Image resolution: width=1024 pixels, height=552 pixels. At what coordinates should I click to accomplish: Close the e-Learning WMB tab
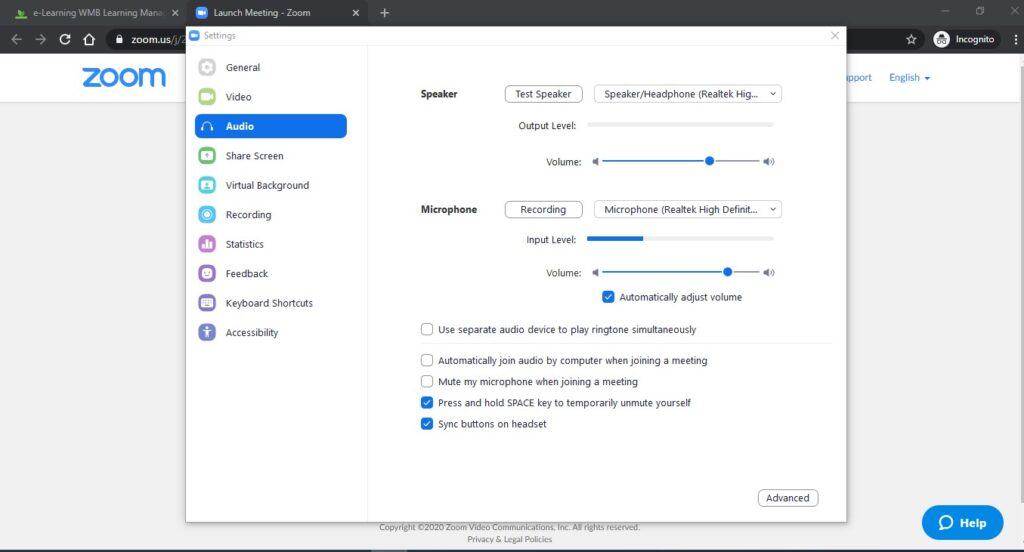tap(175, 12)
